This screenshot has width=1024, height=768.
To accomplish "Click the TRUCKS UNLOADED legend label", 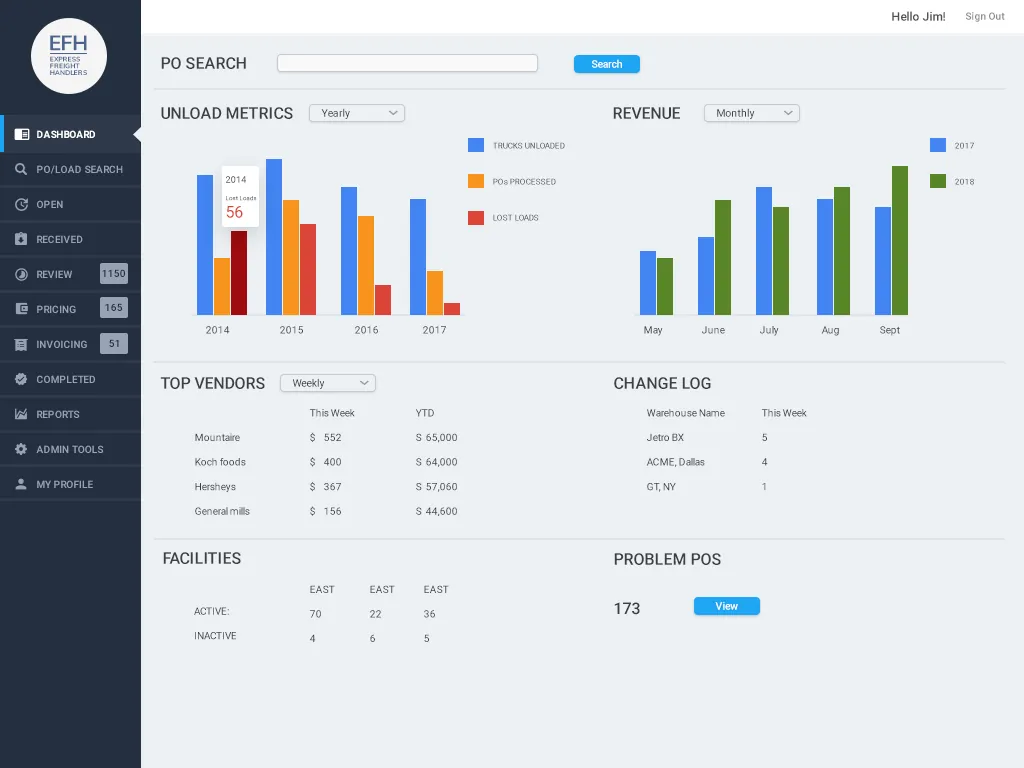I will 529,146.
